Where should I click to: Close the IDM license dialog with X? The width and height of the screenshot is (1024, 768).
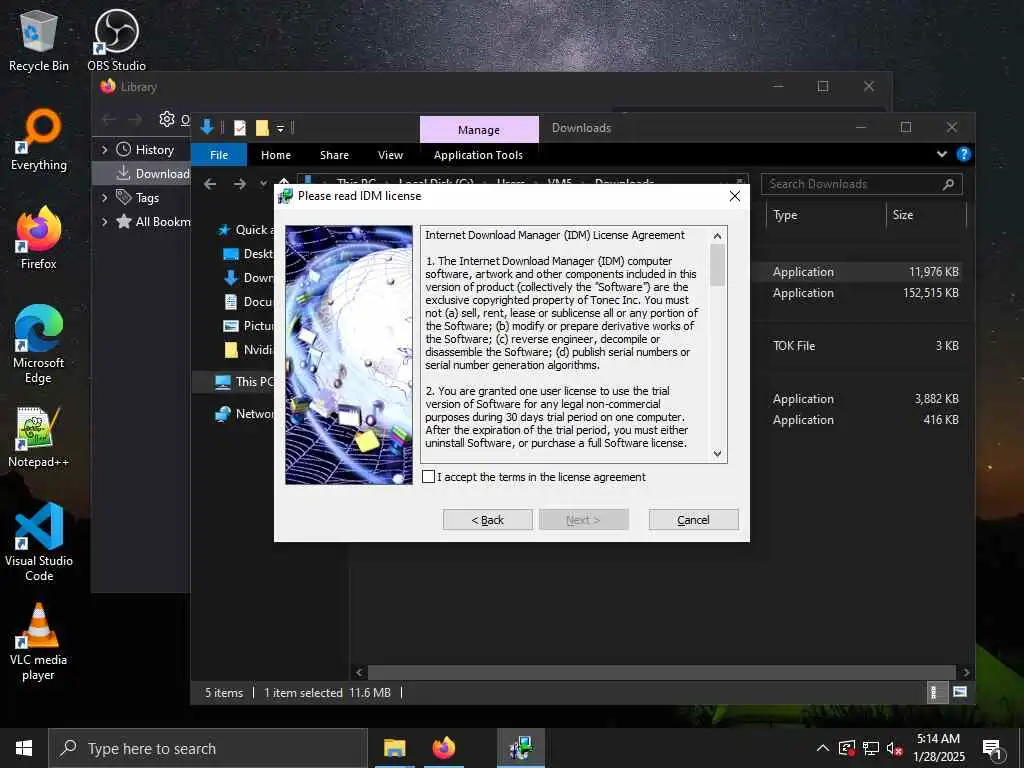(735, 196)
